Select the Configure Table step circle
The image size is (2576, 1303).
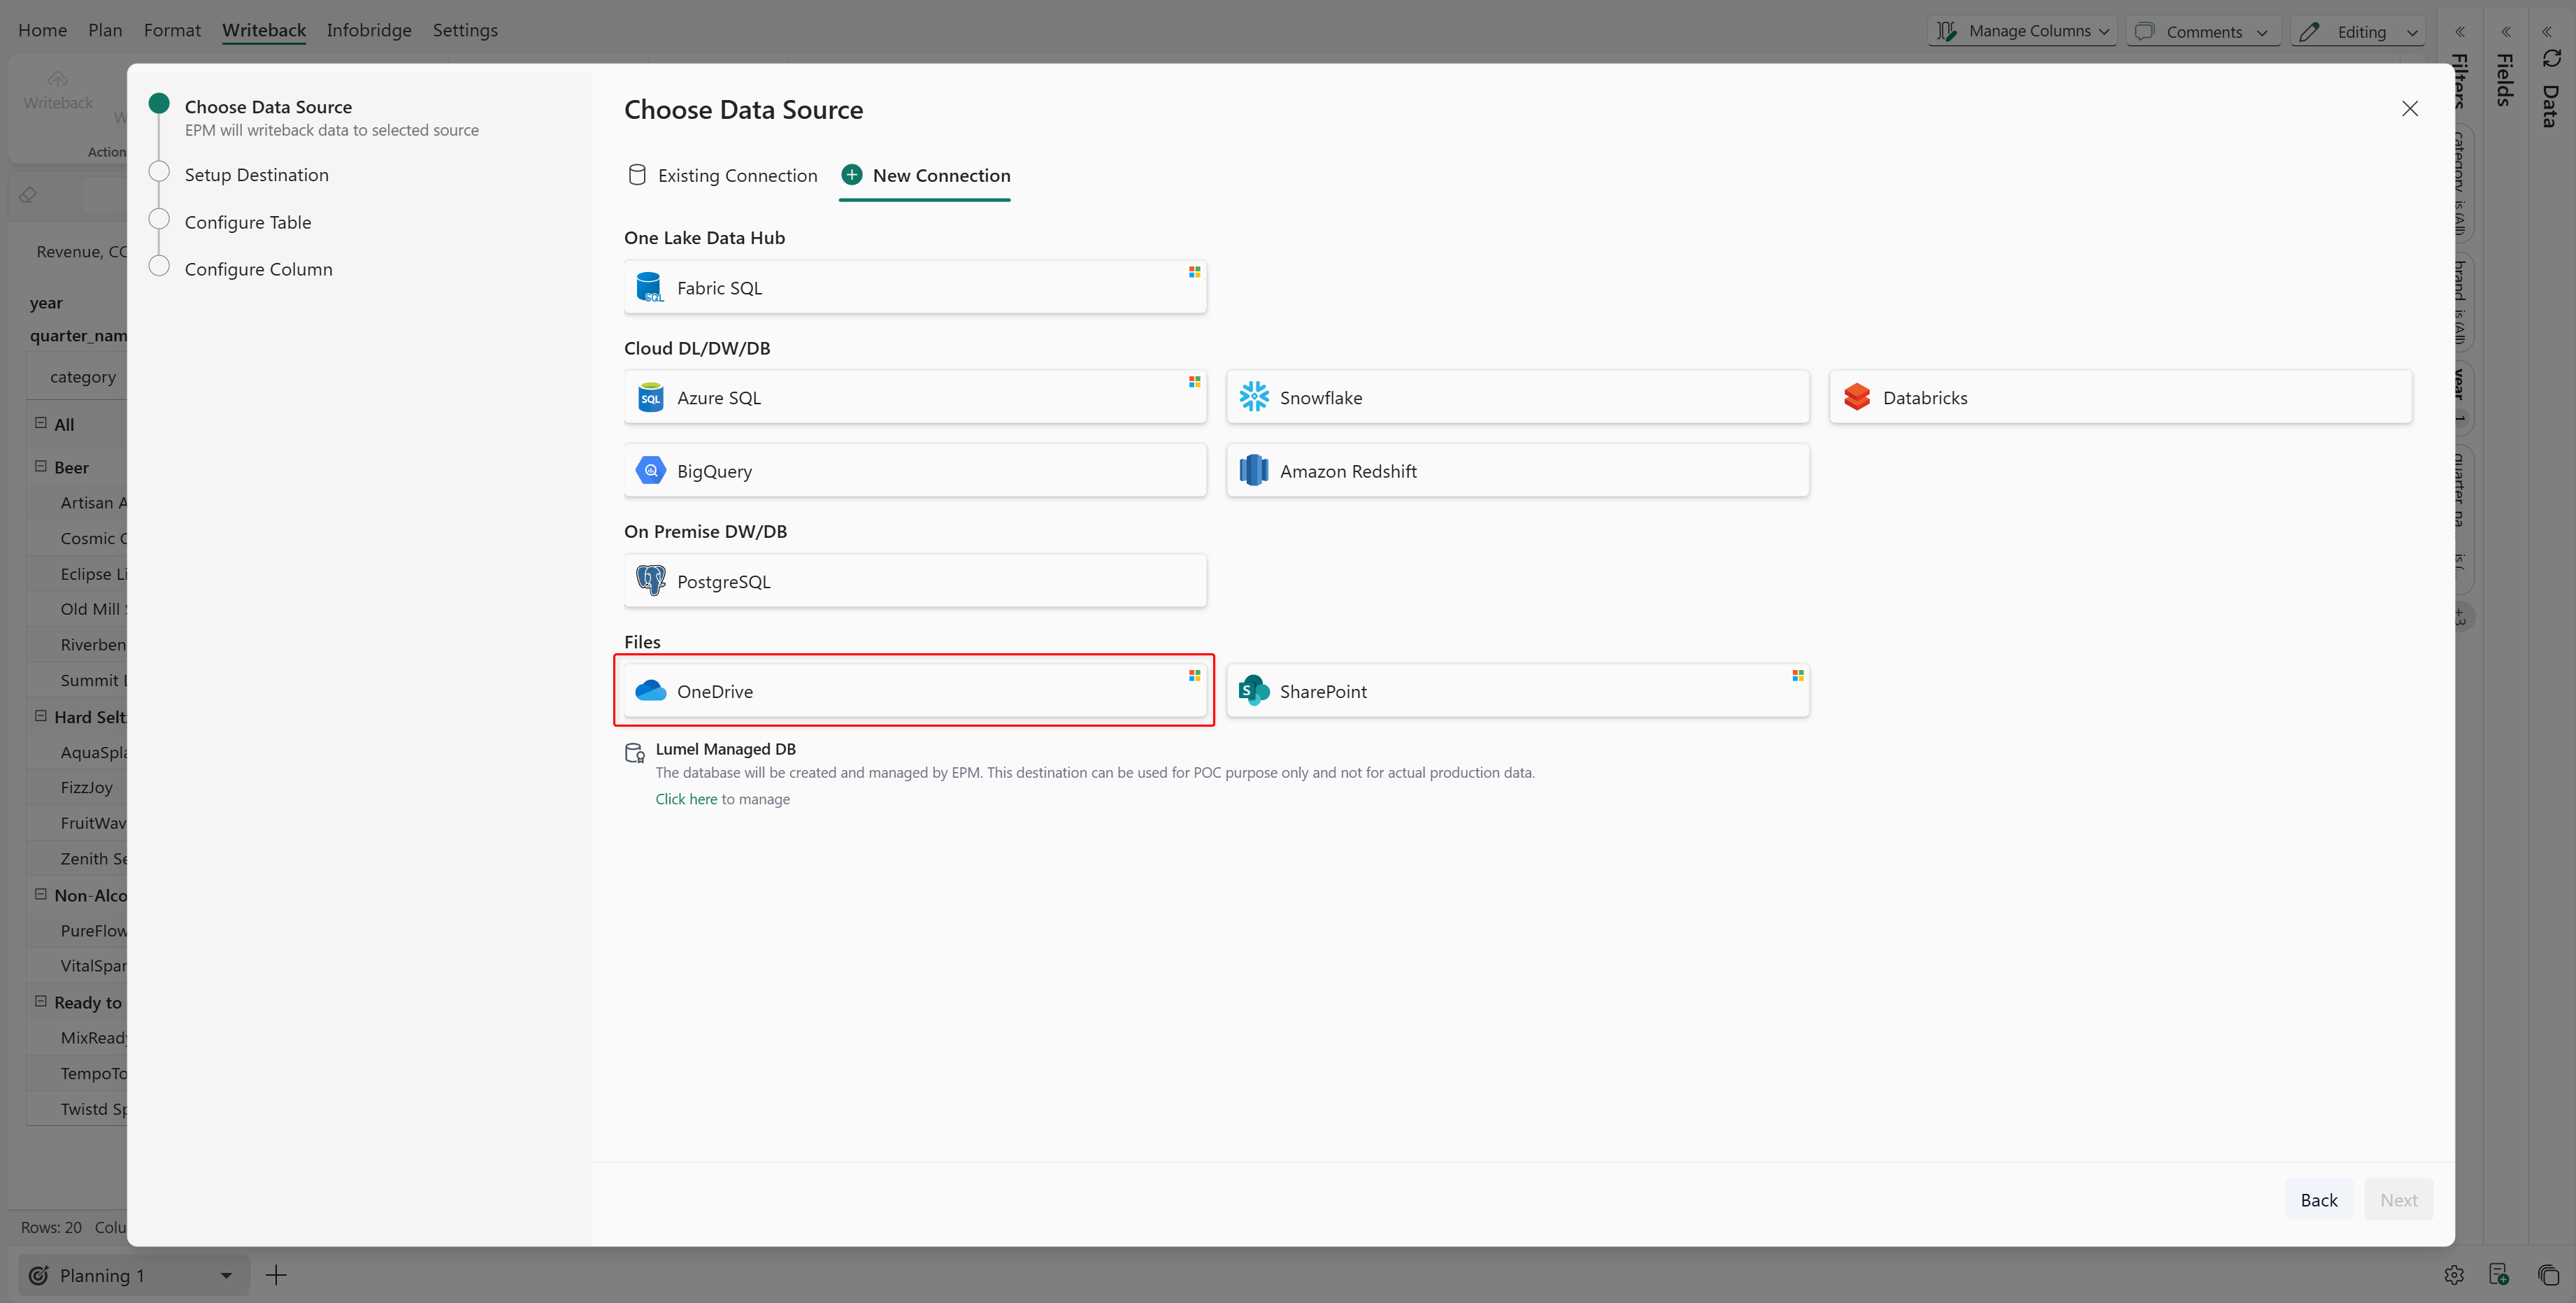click(159, 220)
